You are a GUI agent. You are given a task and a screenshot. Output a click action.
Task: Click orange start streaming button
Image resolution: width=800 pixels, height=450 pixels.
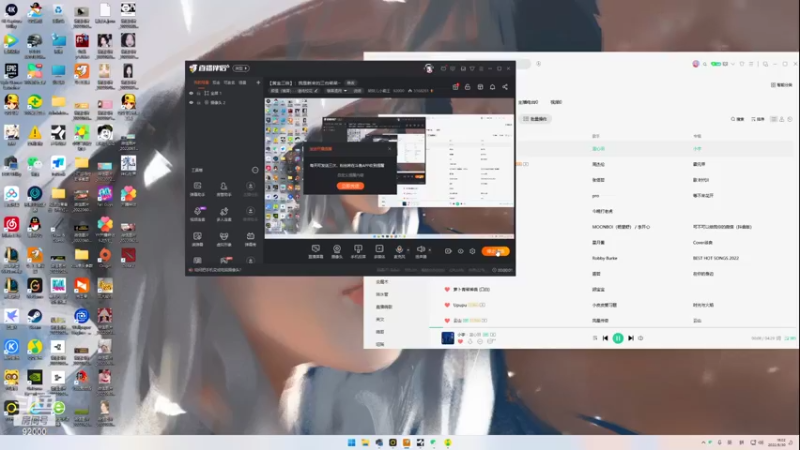tap(495, 251)
